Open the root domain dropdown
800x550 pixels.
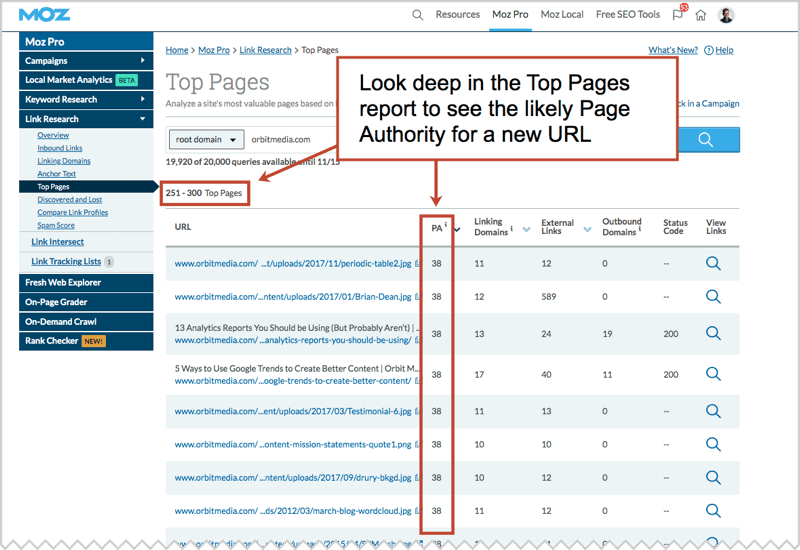206,139
